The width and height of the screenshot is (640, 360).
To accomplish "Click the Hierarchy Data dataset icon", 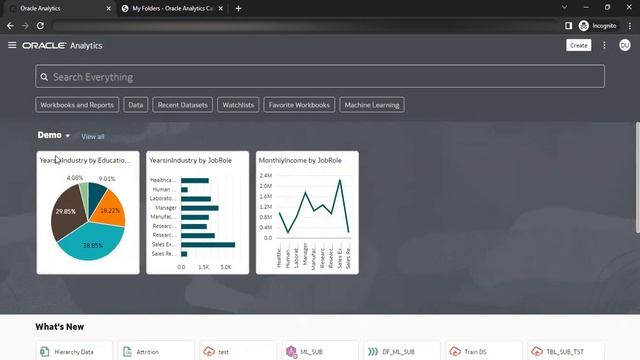I will pos(44,351).
